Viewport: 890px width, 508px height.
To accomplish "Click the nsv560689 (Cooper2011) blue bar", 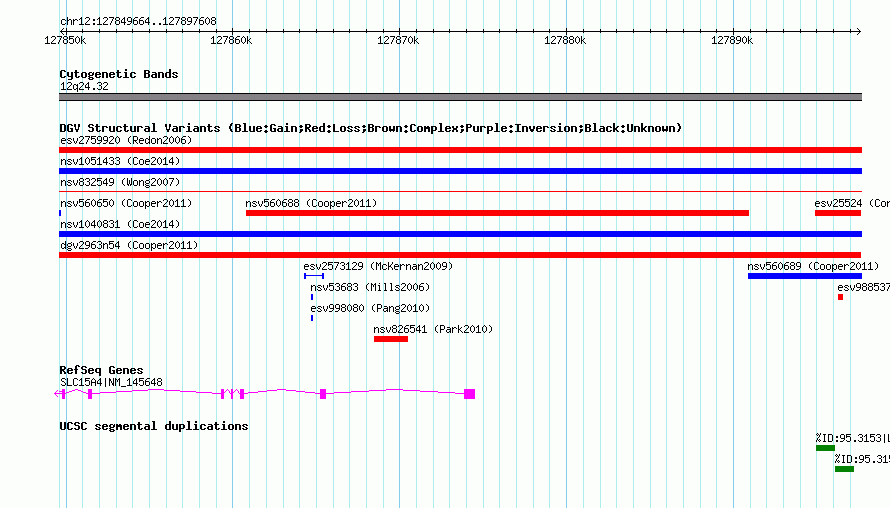I will click(805, 276).
